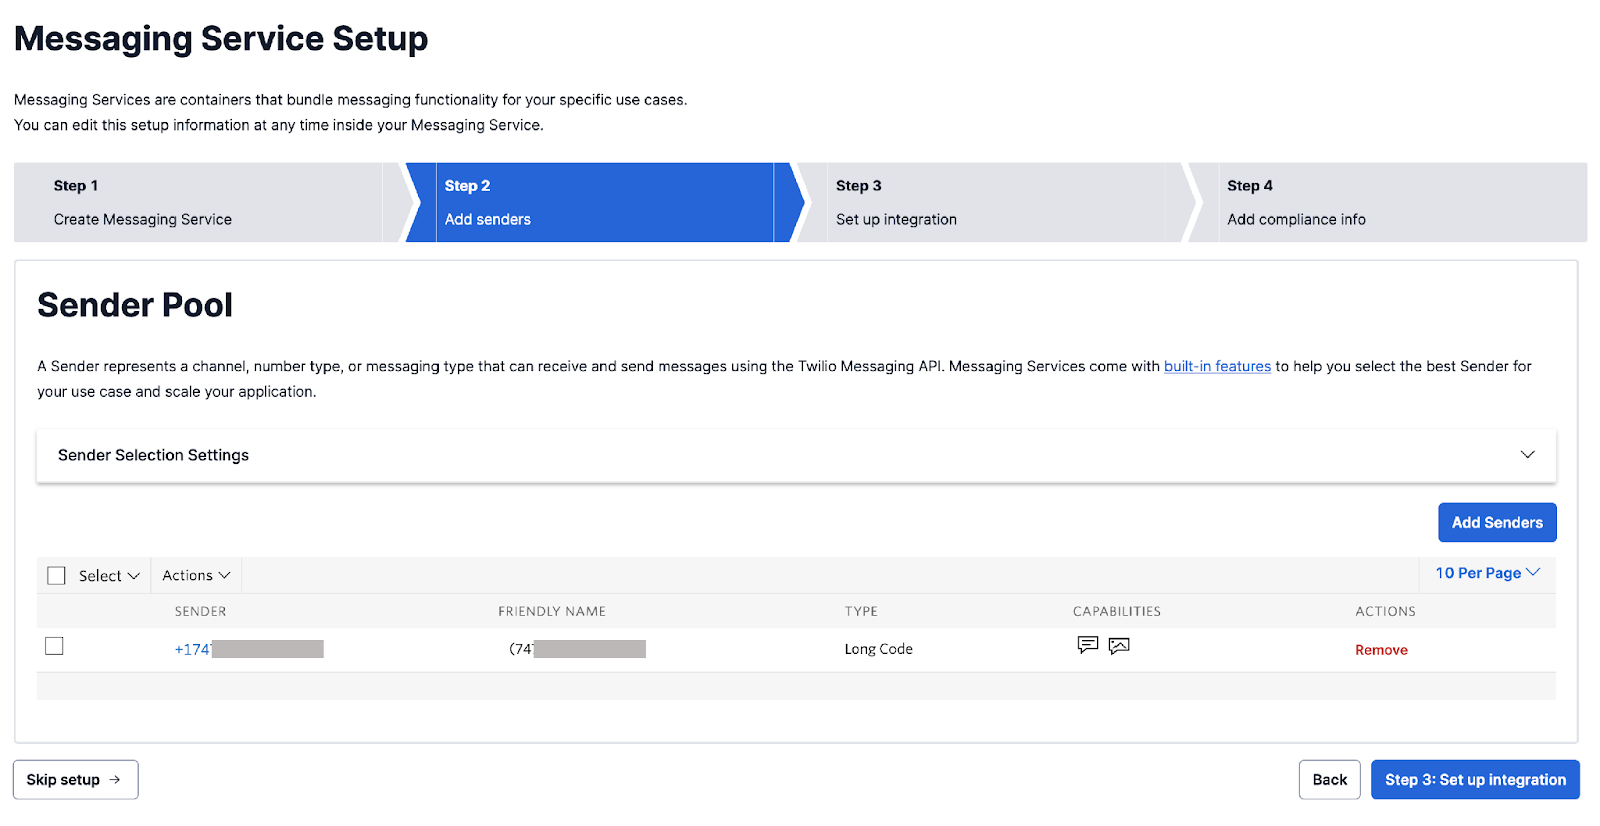Go Back to the previous step
The width and height of the screenshot is (1600, 826).
(x=1330, y=780)
